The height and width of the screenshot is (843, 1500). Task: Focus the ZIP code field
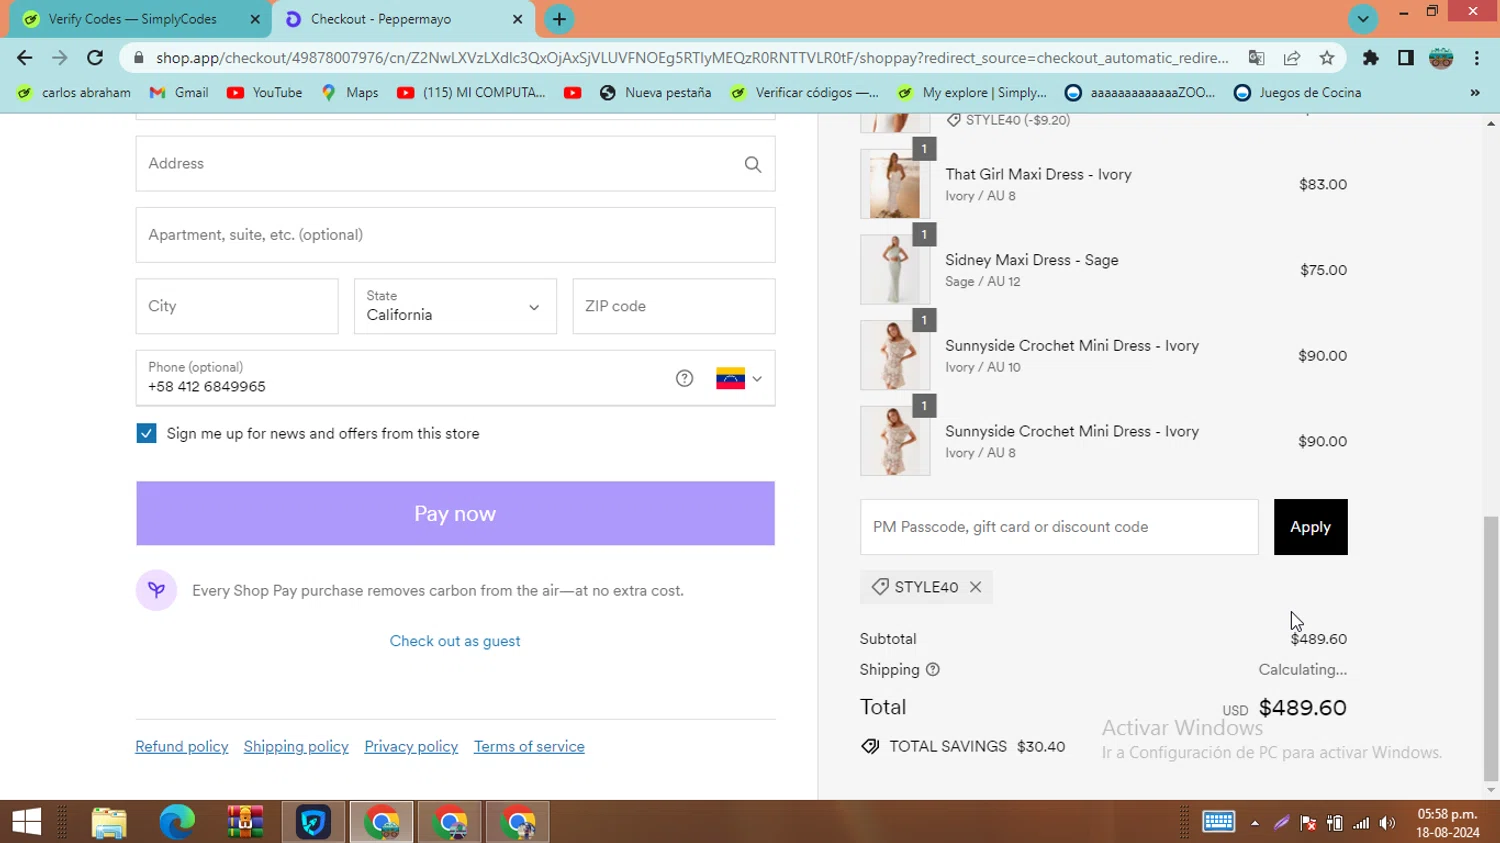(673, 306)
